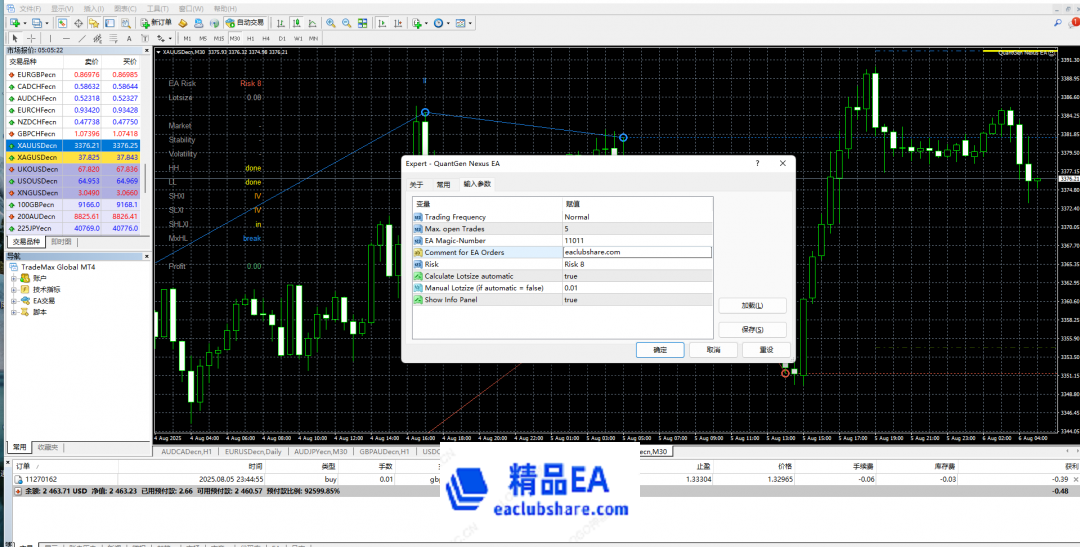Switch chart timeframe to MN
This screenshot has height=547, width=1080.
(313, 39)
